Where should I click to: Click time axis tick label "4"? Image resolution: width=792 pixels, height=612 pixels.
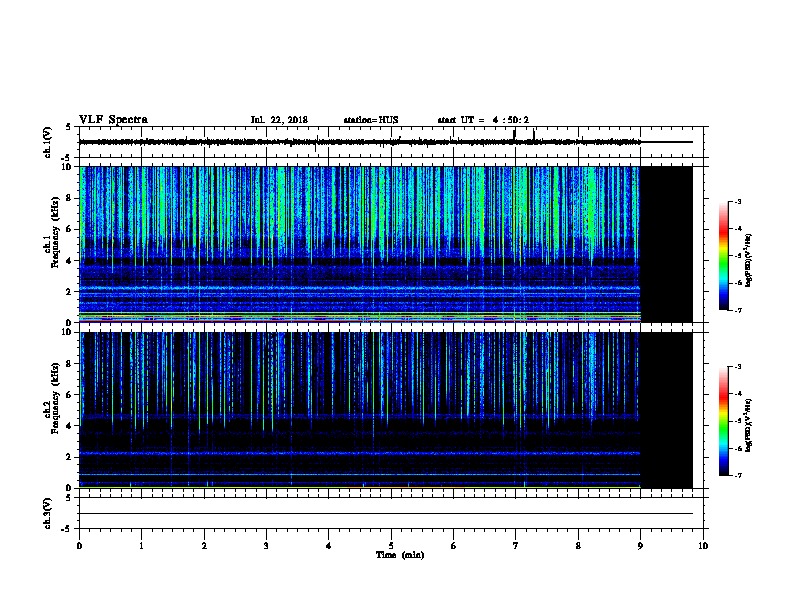329,546
